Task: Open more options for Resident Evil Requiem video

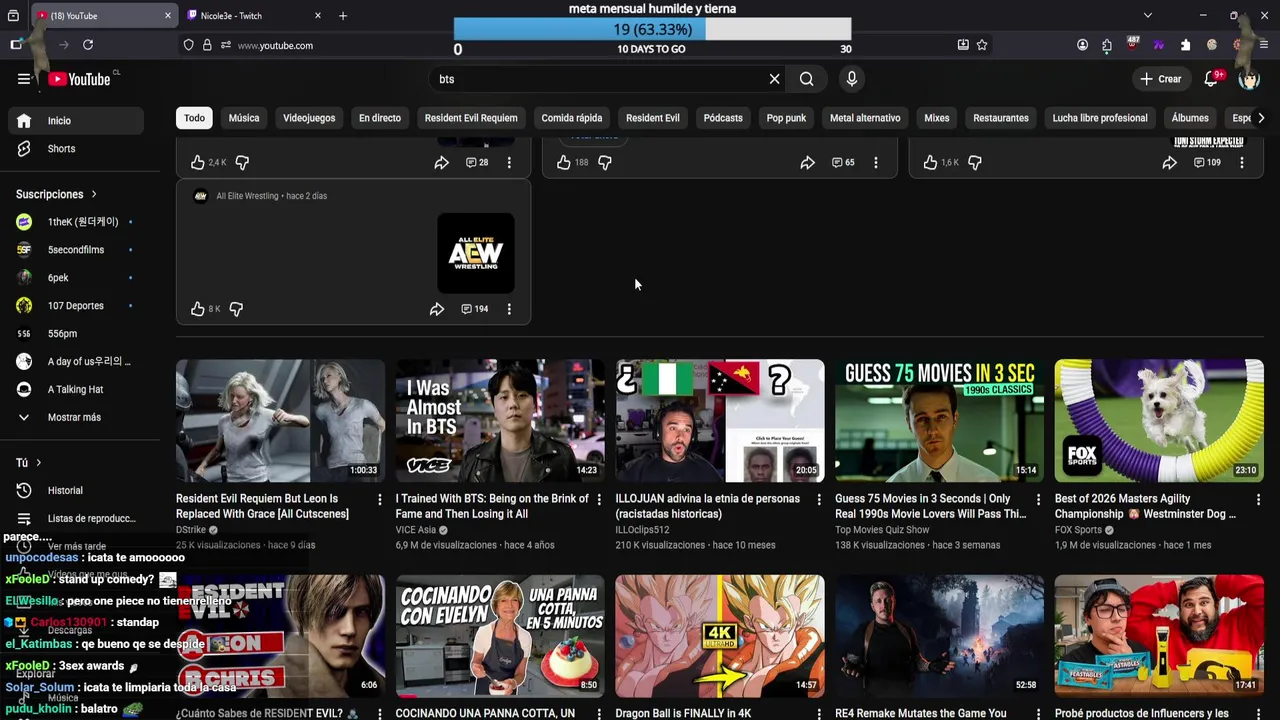Action: pyautogui.click(x=379, y=499)
